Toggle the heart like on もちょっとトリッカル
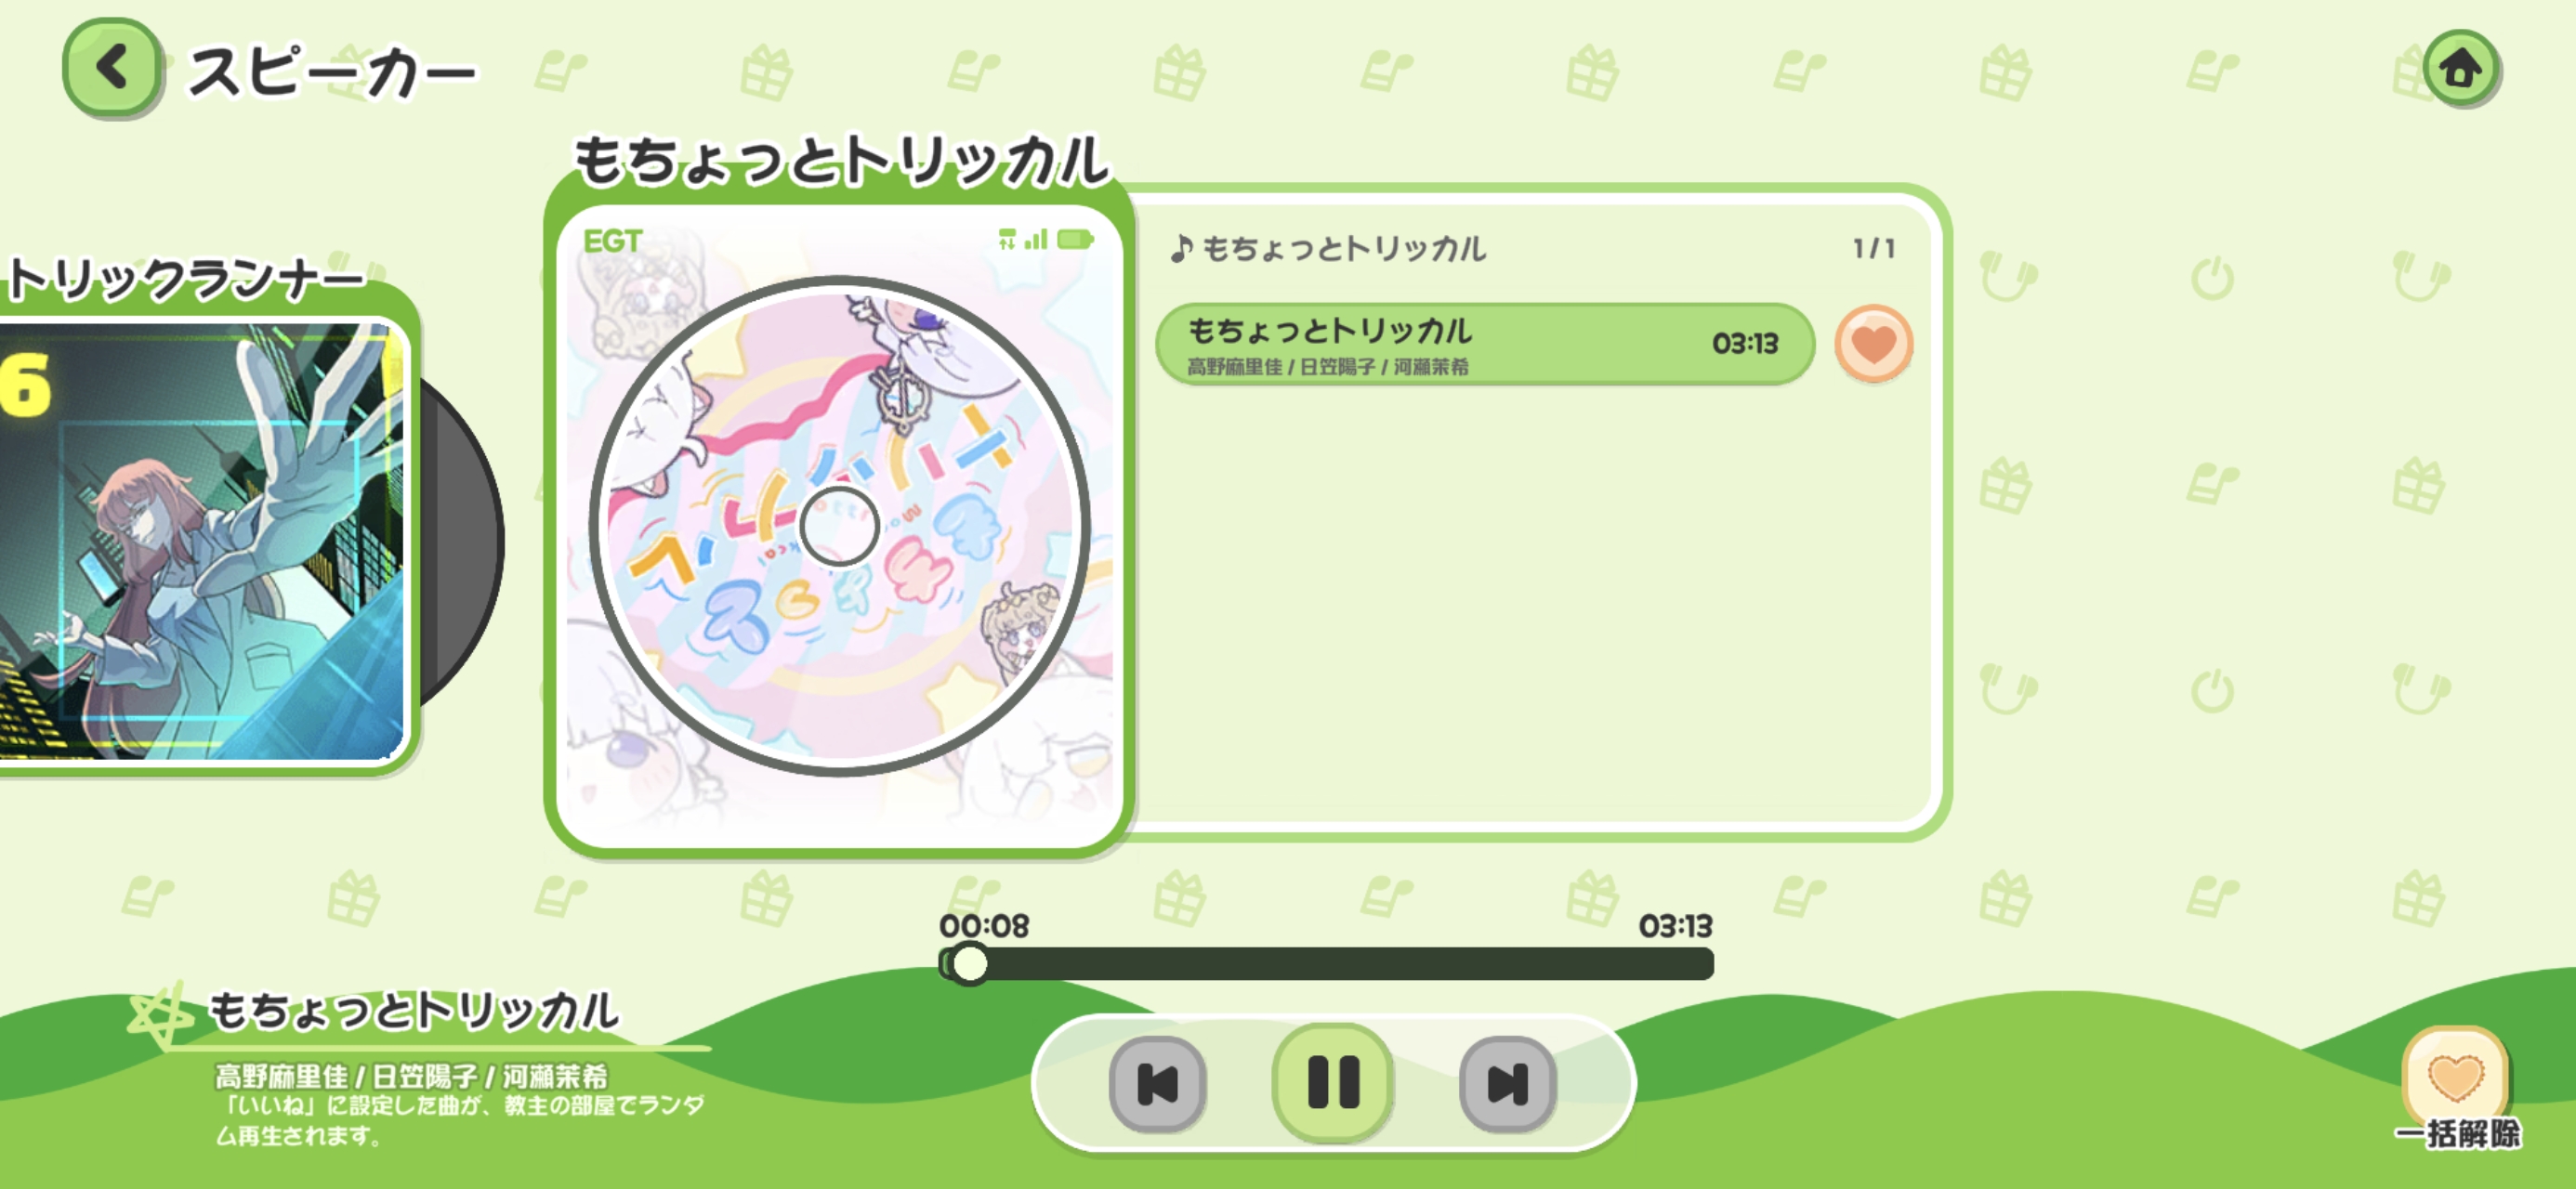The width and height of the screenshot is (2576, 1189). (x=1873, y=344)
